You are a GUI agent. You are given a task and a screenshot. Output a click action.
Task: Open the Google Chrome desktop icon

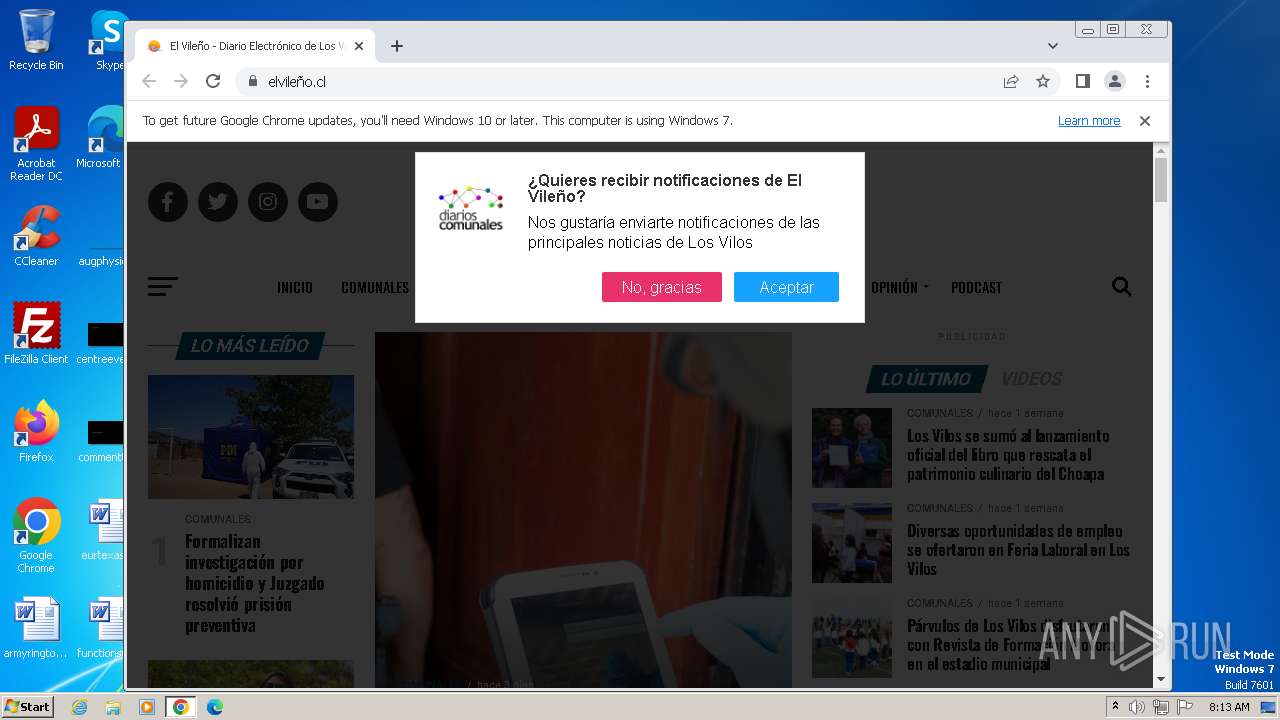pyautogui.click(x=37, y=536)
